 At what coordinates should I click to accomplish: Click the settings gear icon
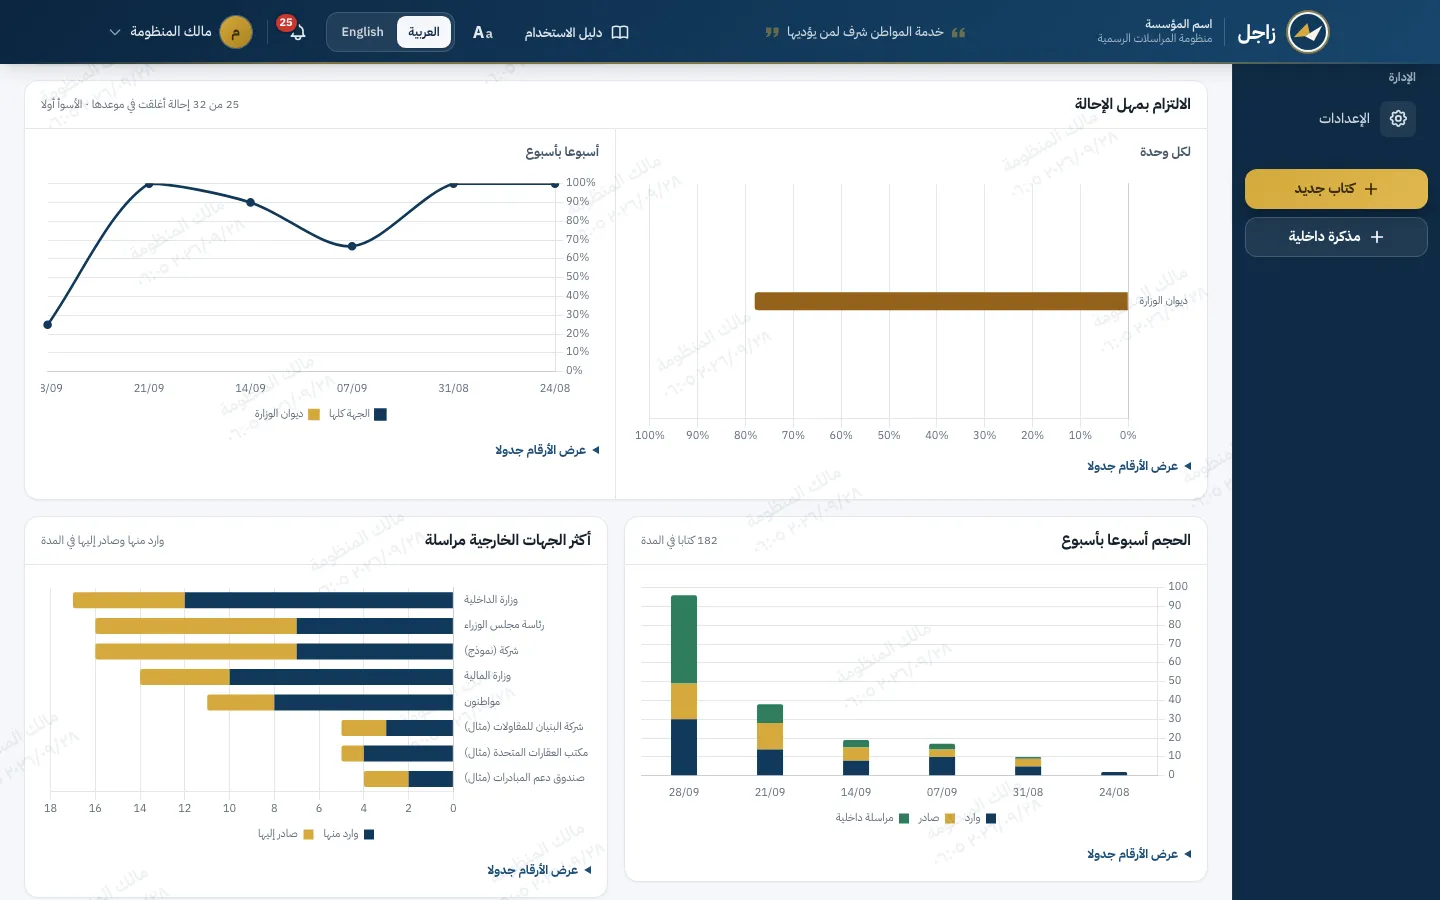(1398, 118)
